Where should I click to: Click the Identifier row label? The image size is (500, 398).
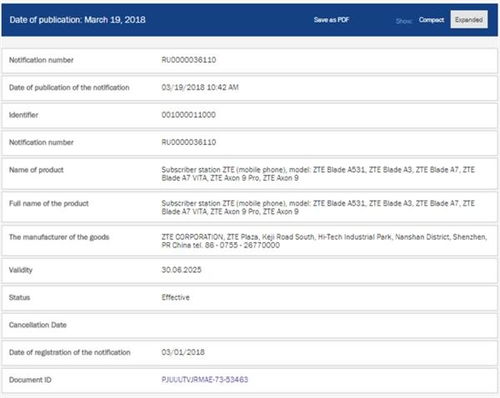click(x=23, y=115)
